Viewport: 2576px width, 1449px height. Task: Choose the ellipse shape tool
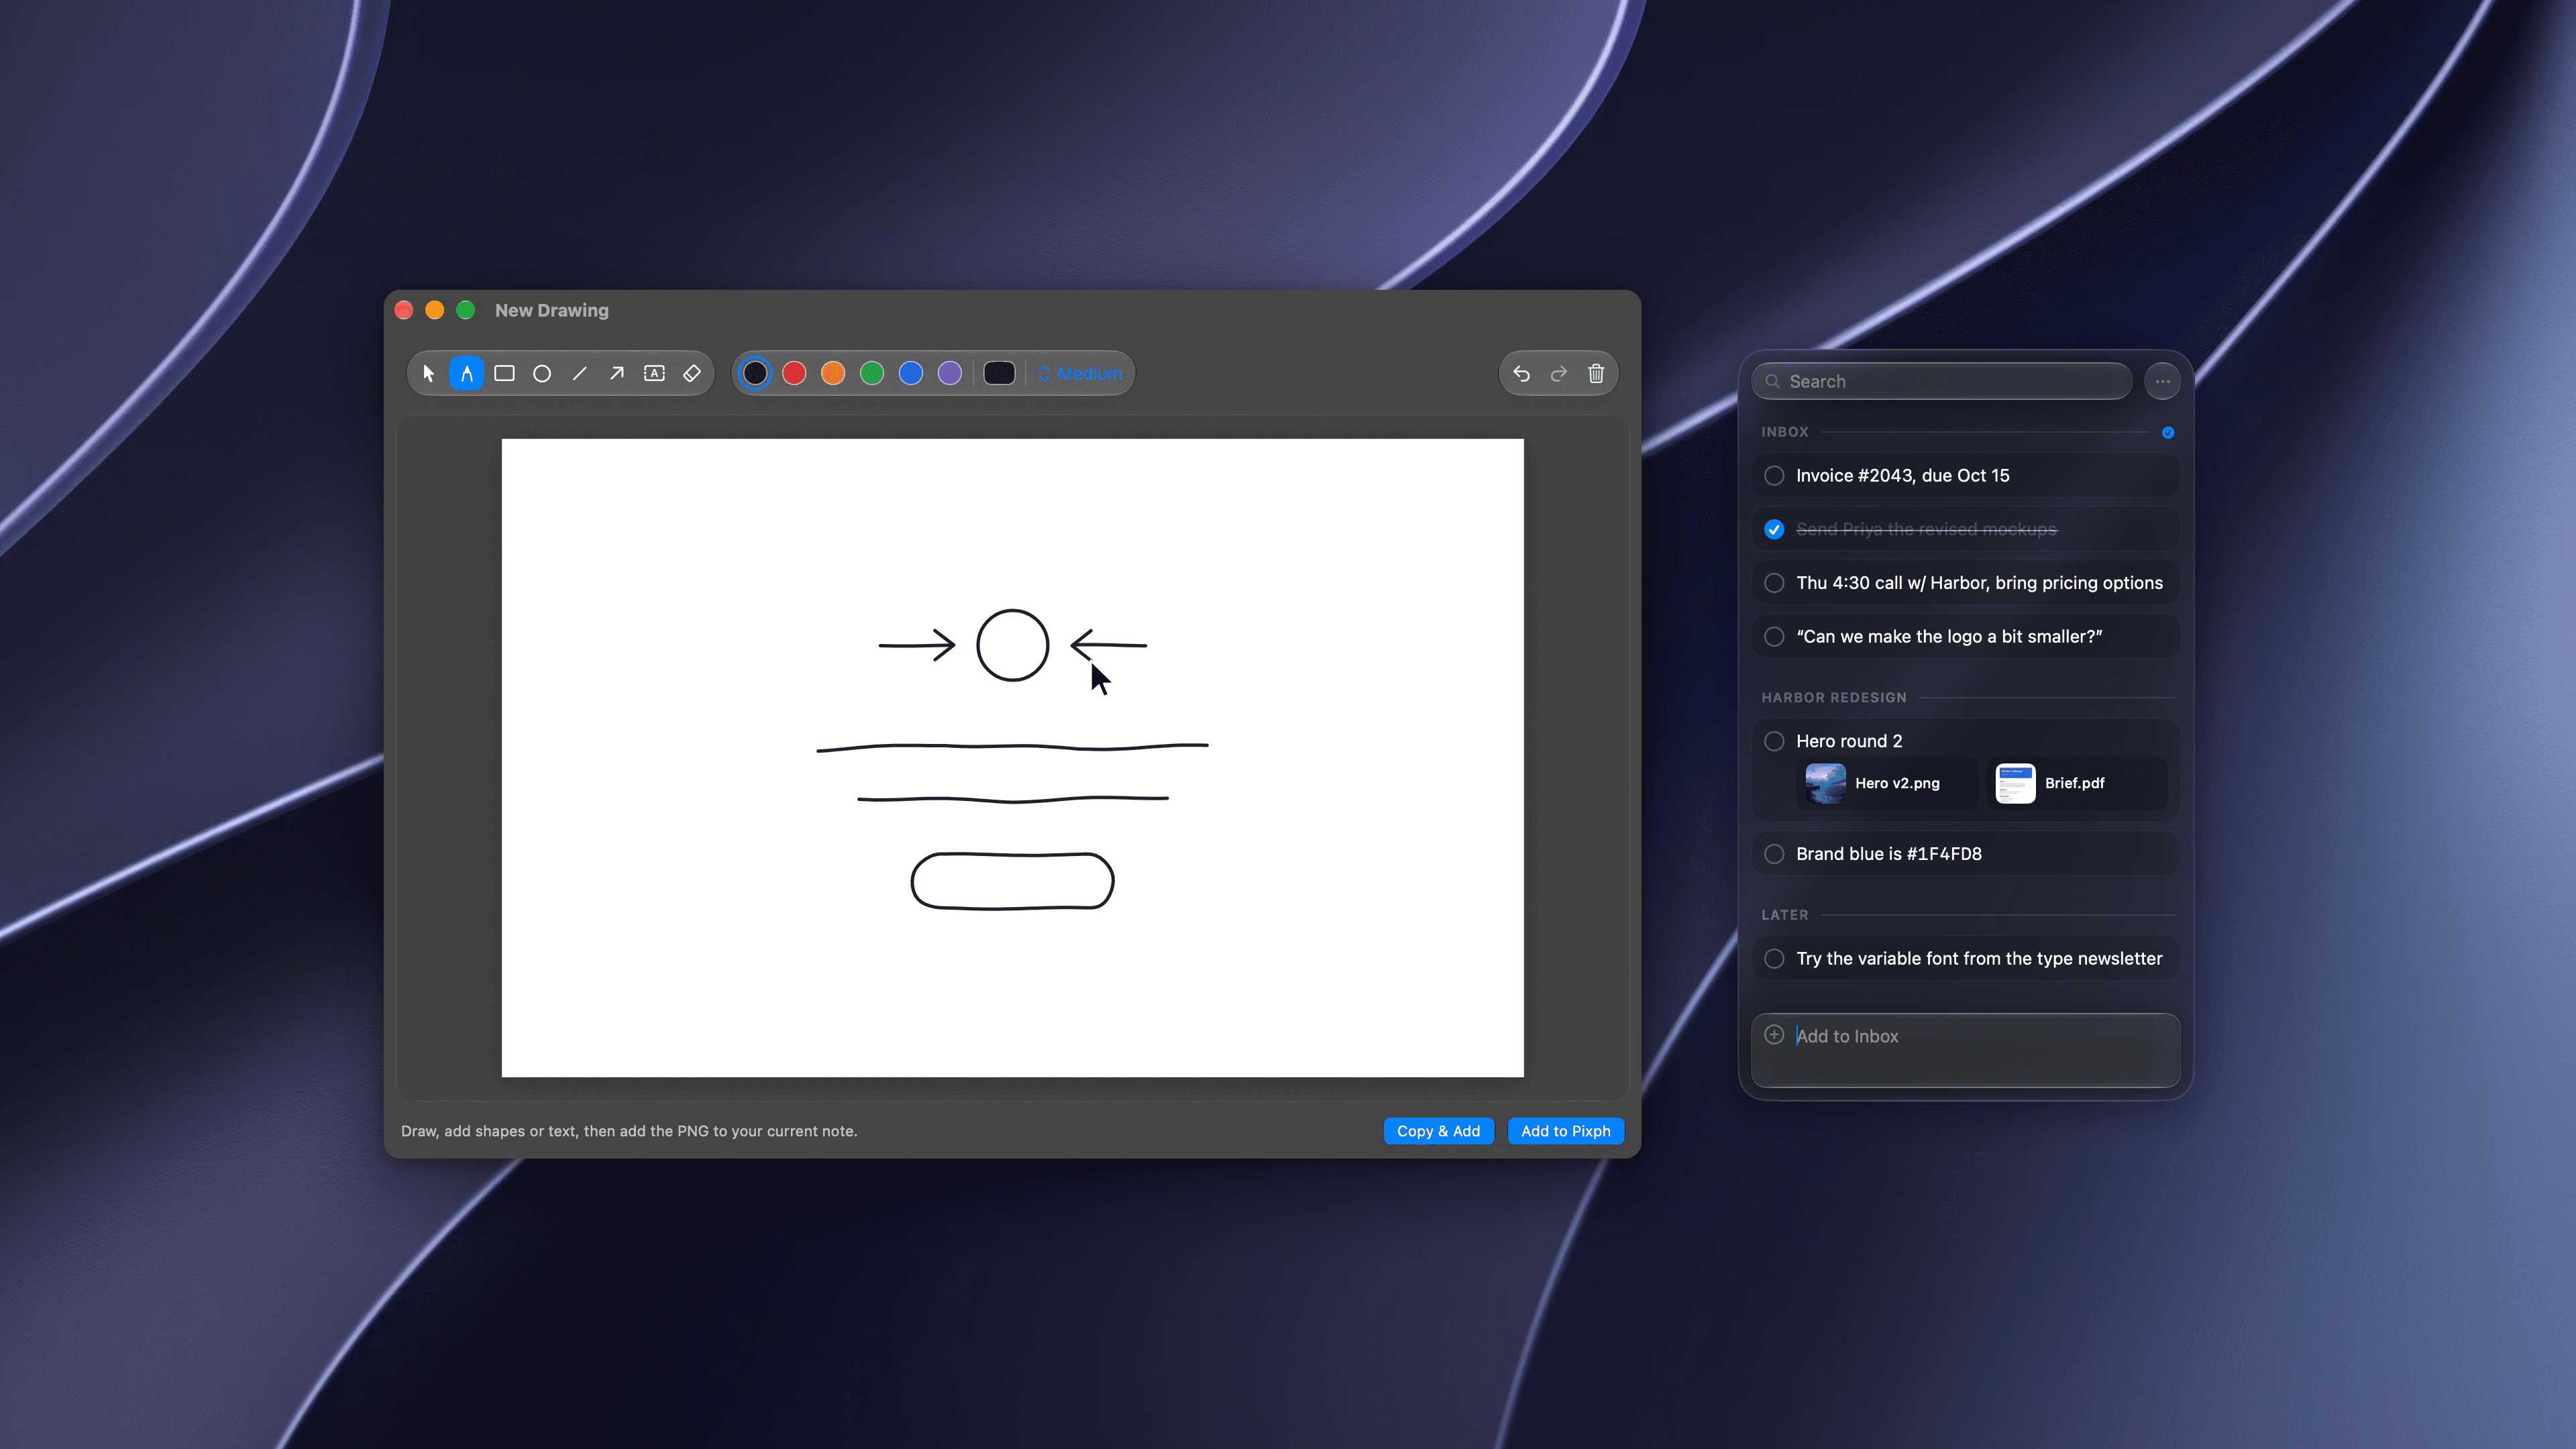click(x=542, y=373)
